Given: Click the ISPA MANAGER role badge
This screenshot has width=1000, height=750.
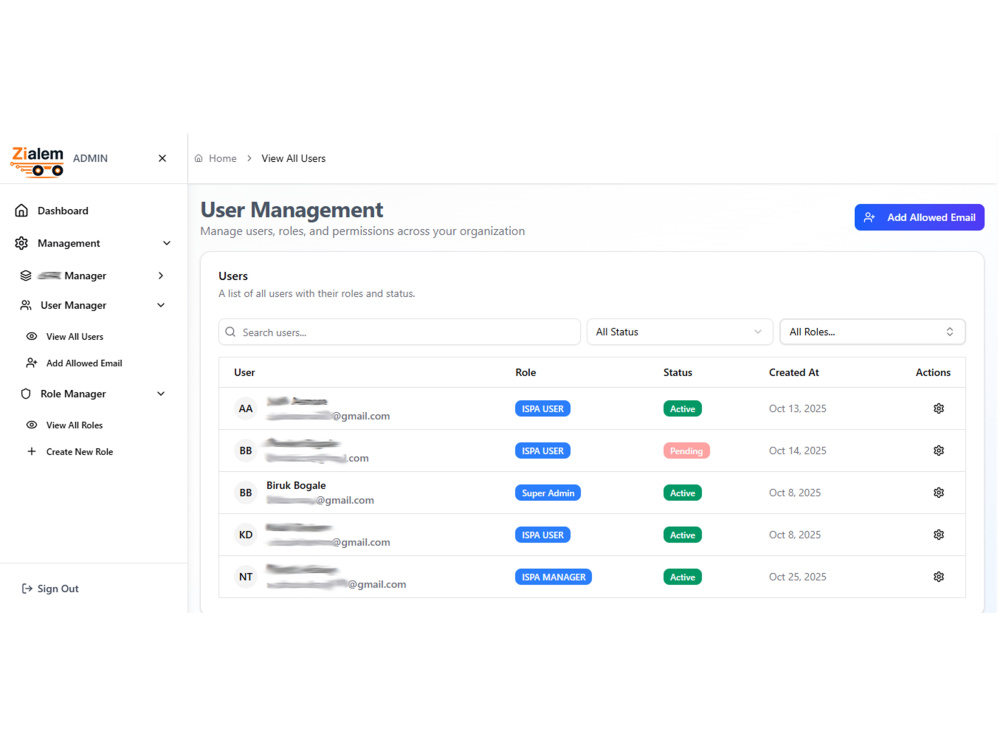Looking at the screenshot, I should pos(553,577).
